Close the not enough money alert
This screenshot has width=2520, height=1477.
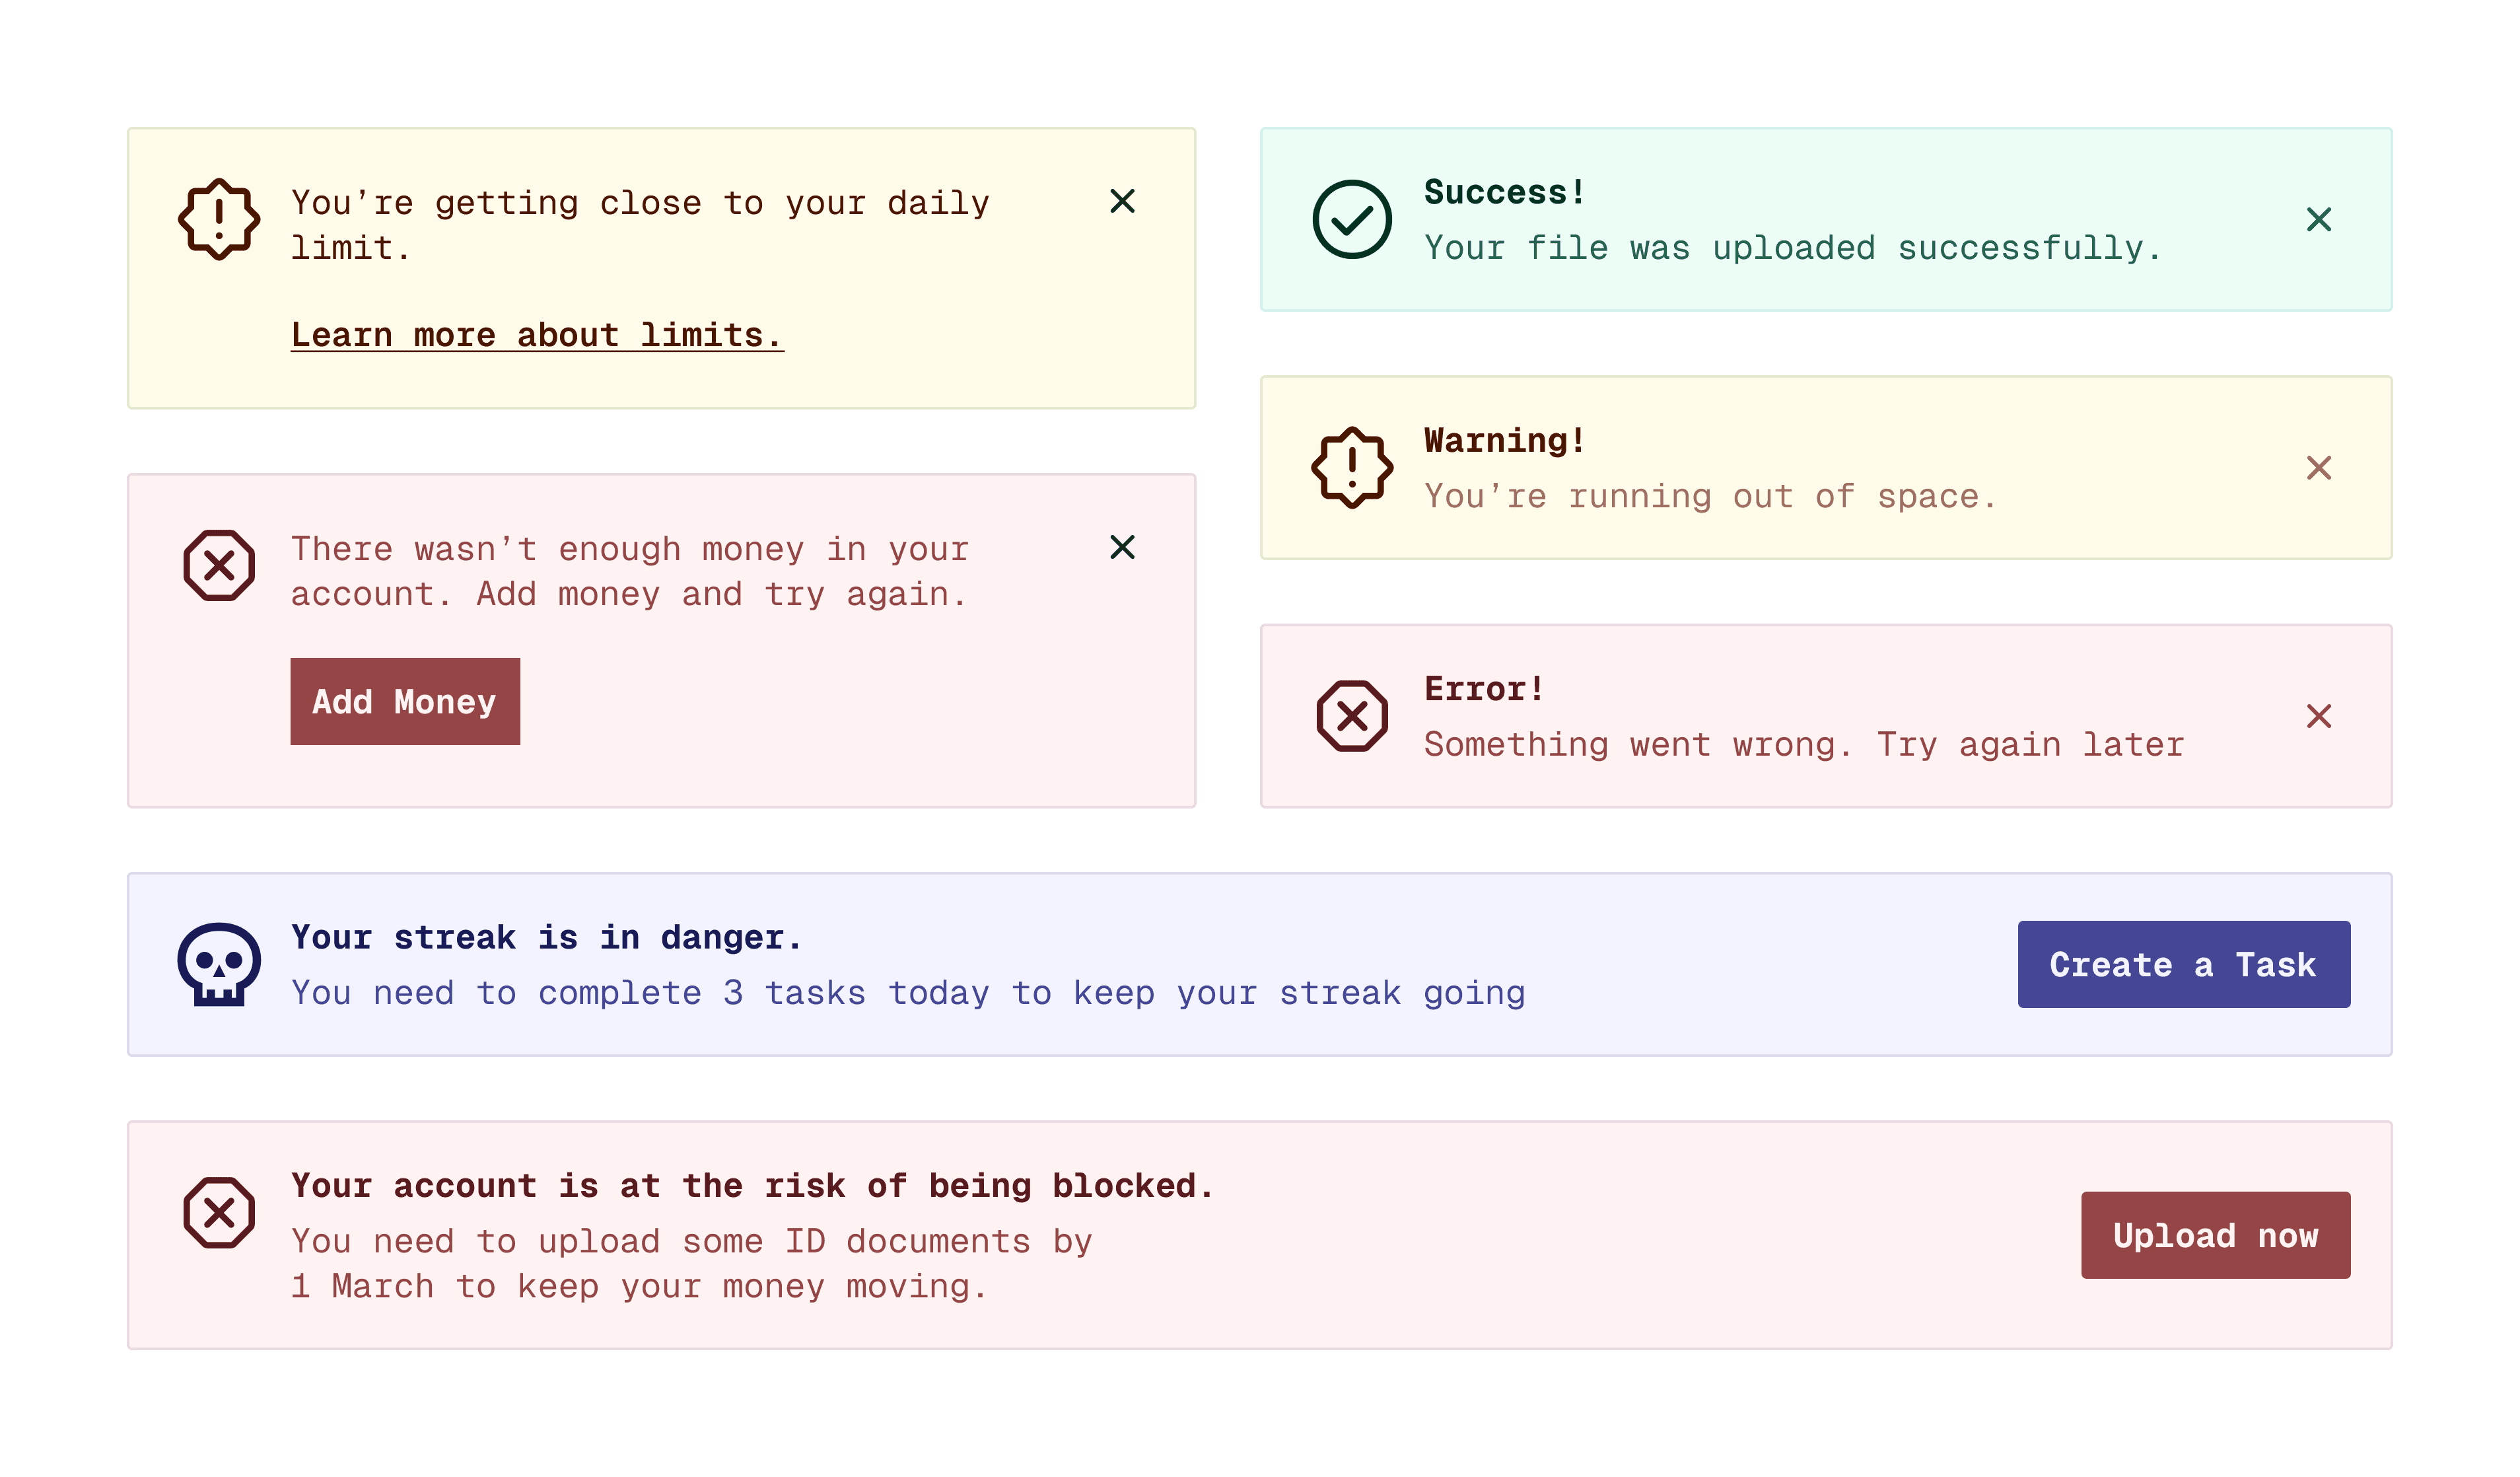tap(1122, 547)
